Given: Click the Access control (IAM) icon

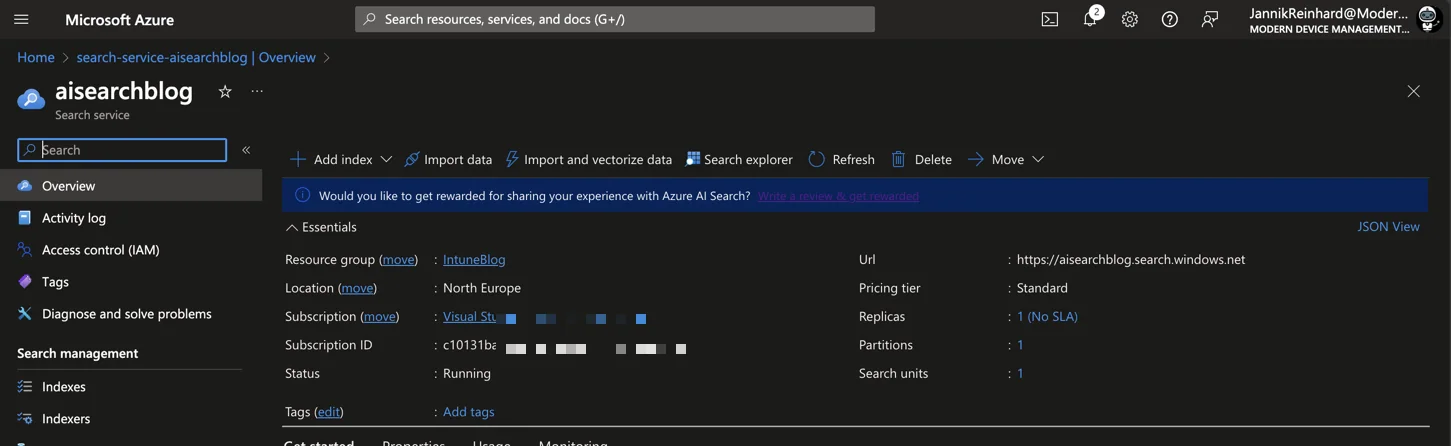Looking at the screenshot, I should click(25, 250).
